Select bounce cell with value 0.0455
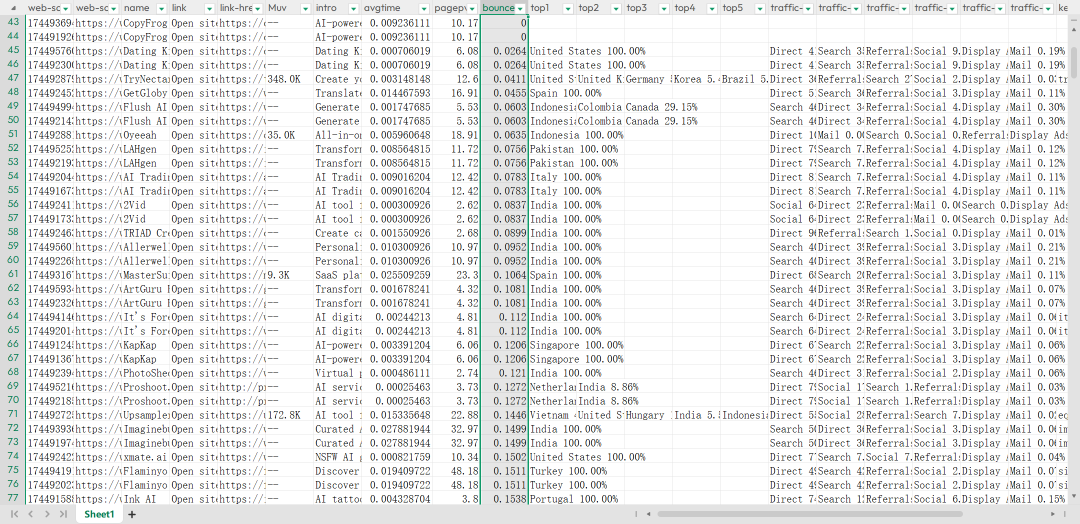This screenshot has width=1080, height=524. (x=504, y=93)
